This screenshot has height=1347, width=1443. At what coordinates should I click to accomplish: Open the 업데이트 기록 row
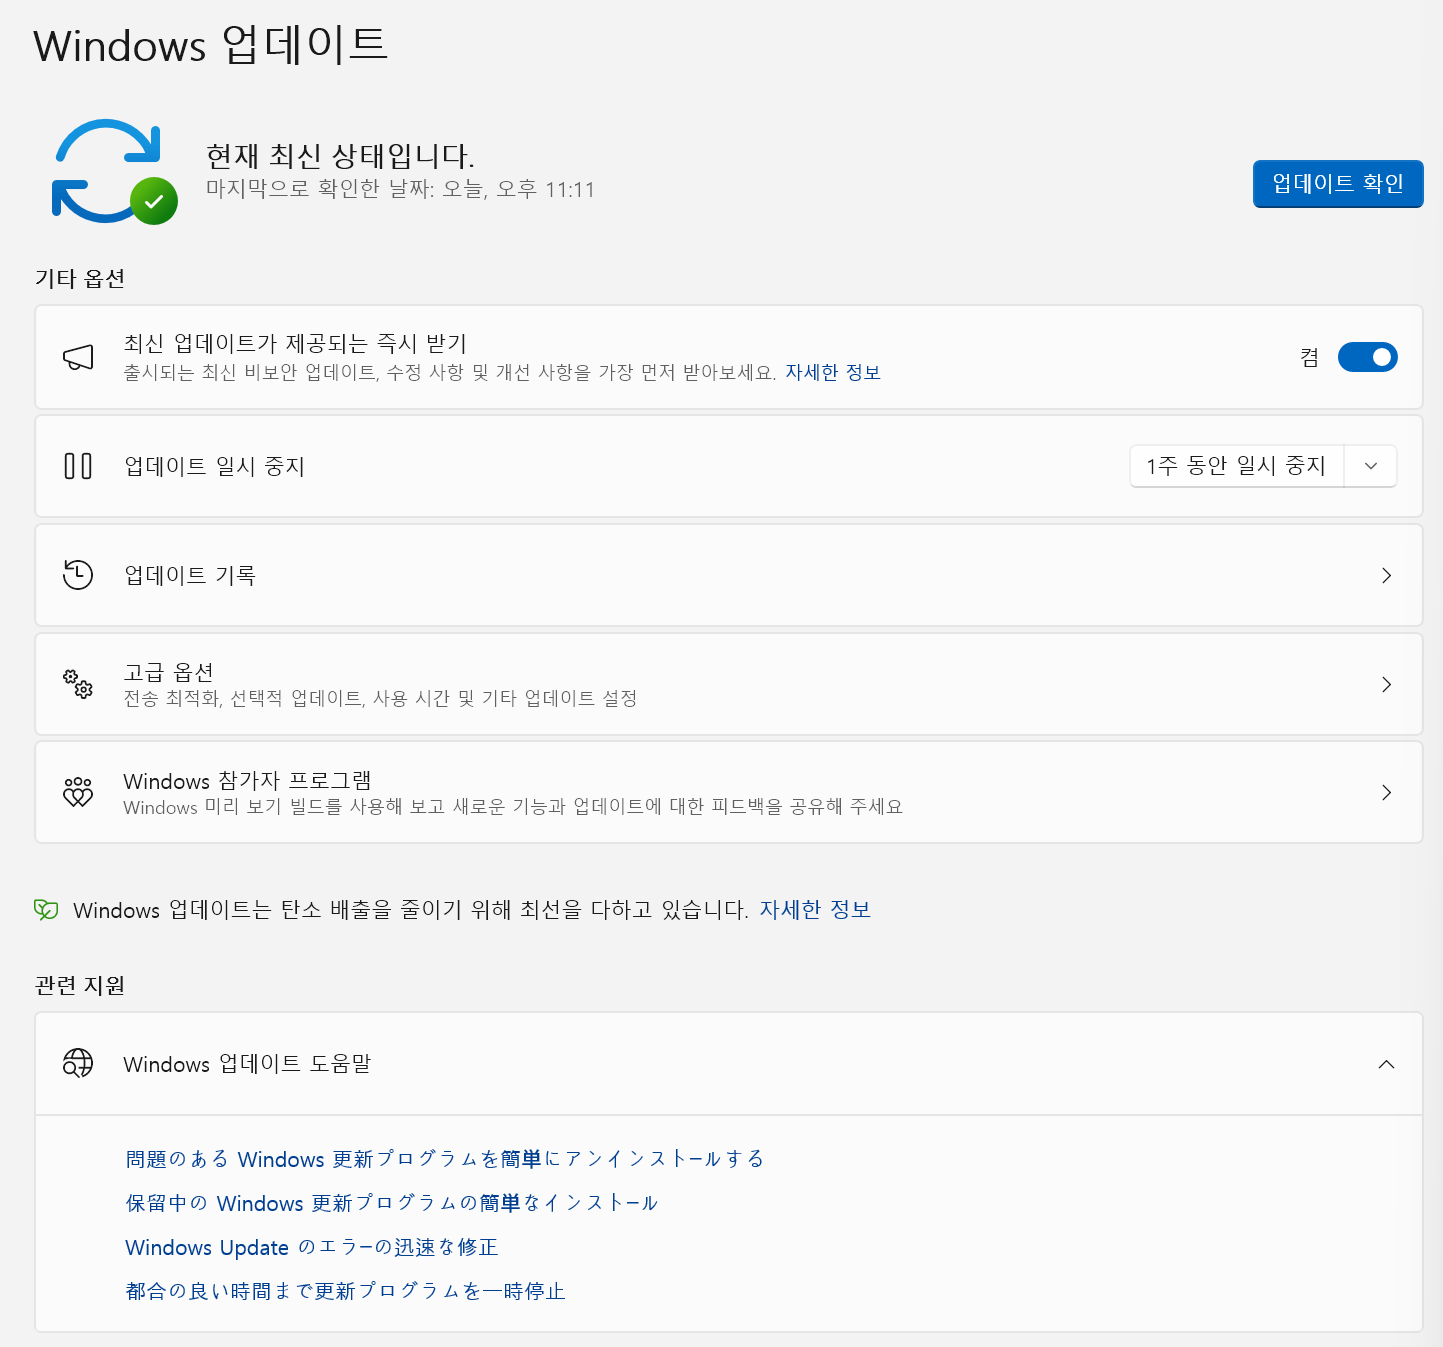[729, 575]
